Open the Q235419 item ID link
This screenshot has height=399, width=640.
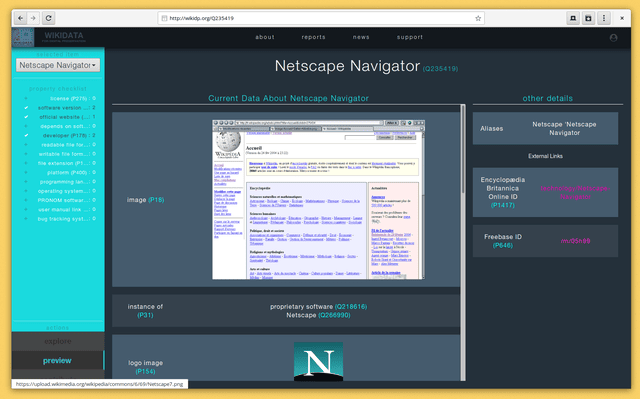tap(440, 69)
